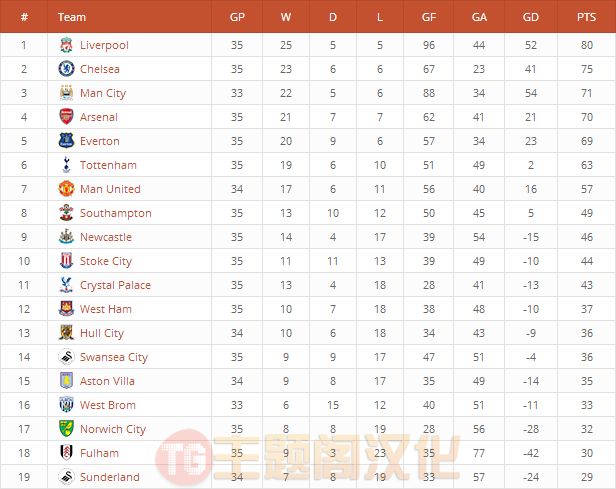Open the Newcastle team page link
The height and width of the screenshot is (489, 616).
click(x=106, y=237)
